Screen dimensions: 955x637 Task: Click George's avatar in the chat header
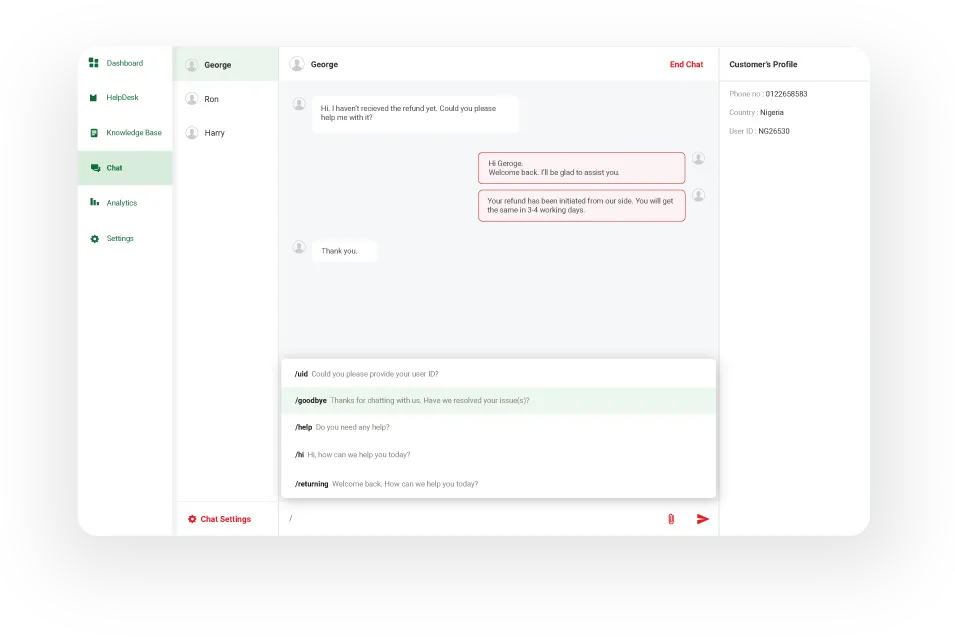(x=295, y=63)
